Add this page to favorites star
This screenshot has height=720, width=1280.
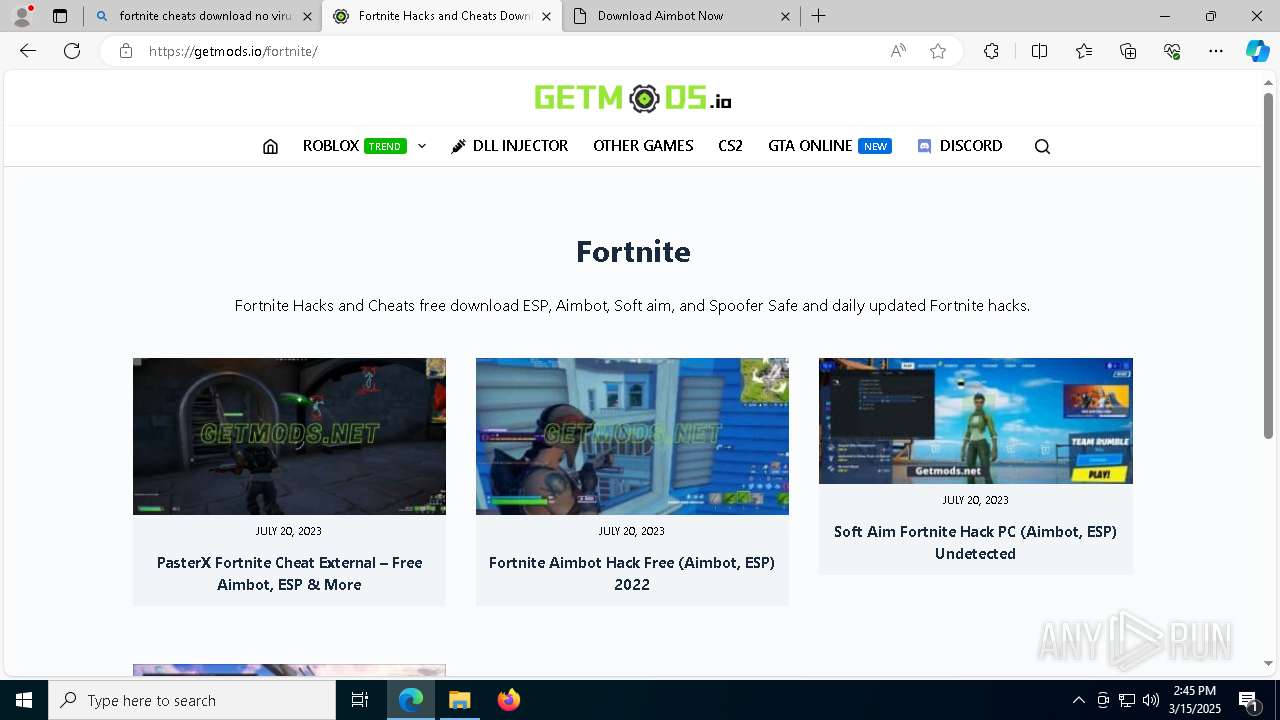[x=938, y=51]
